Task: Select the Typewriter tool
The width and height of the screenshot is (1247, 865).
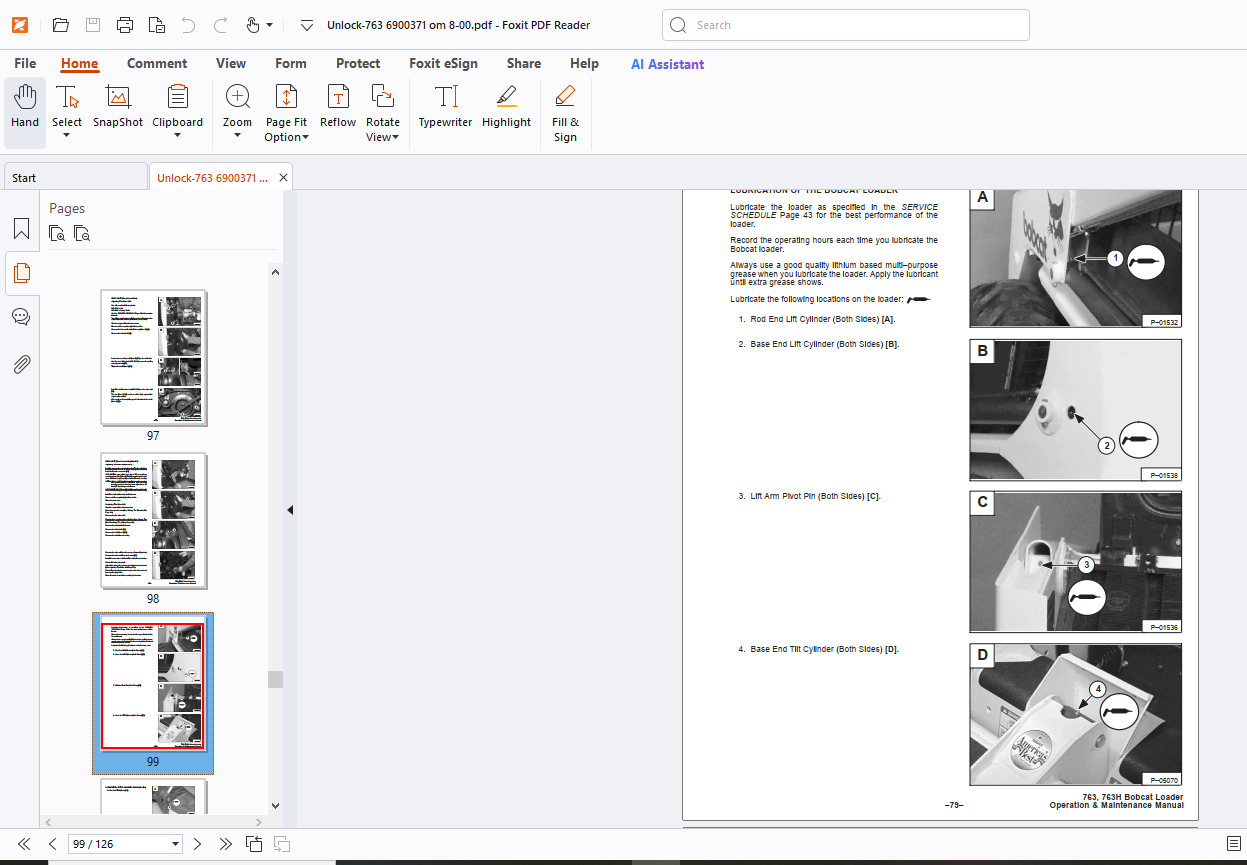Action: (x=445, y=107)
